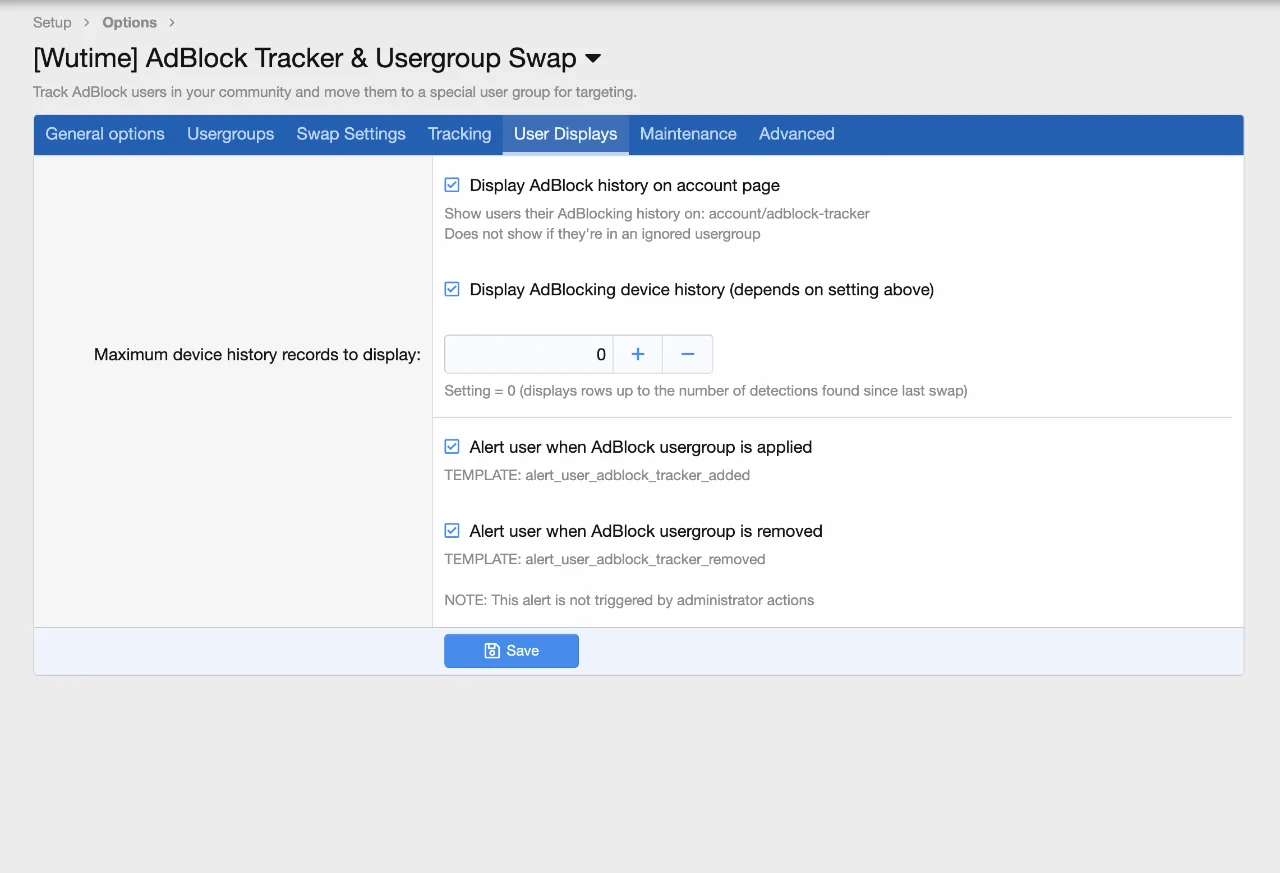
Task: Go to the Swap Settings tab
Action: (x=351, y=134)
